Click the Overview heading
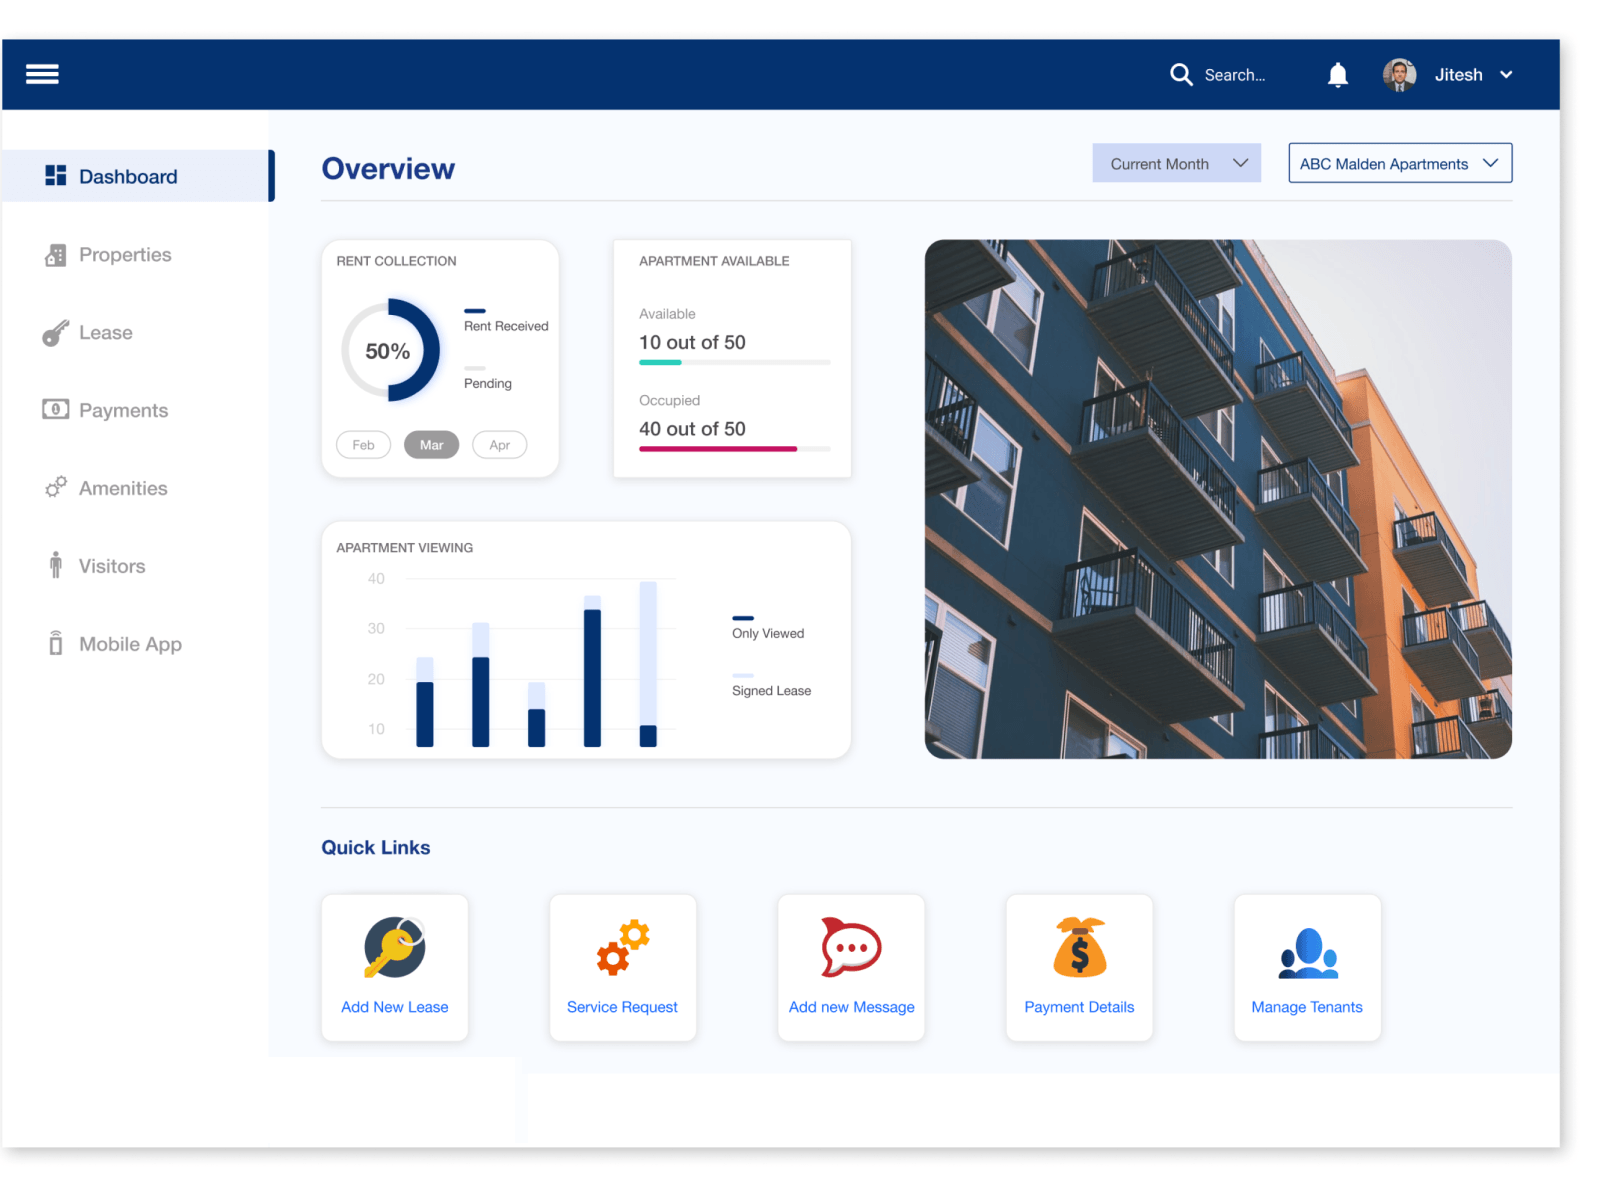Image resolution: width=1600 pixels, height=1188 pixels. coord(388,169)
